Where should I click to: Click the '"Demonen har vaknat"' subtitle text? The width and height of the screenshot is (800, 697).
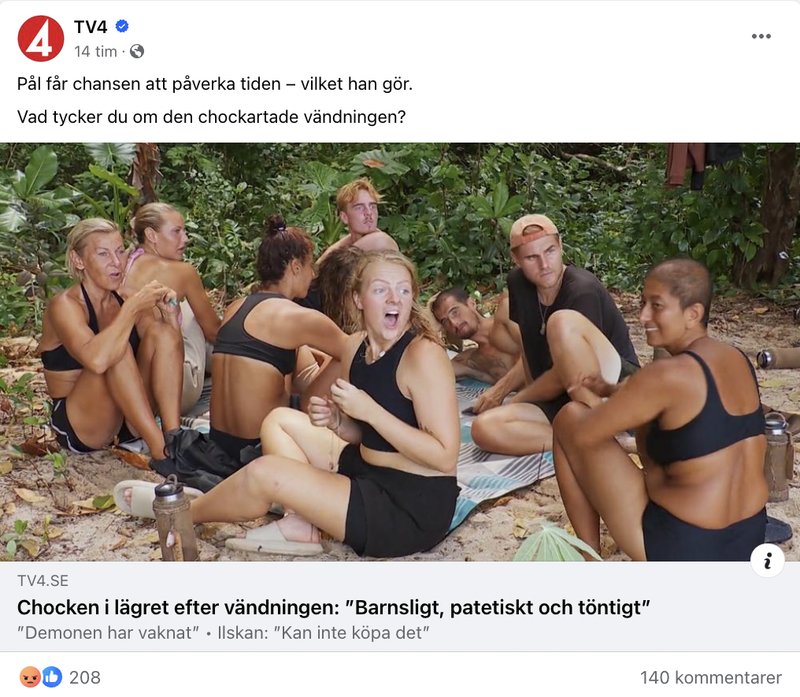(x=108, y=633)
